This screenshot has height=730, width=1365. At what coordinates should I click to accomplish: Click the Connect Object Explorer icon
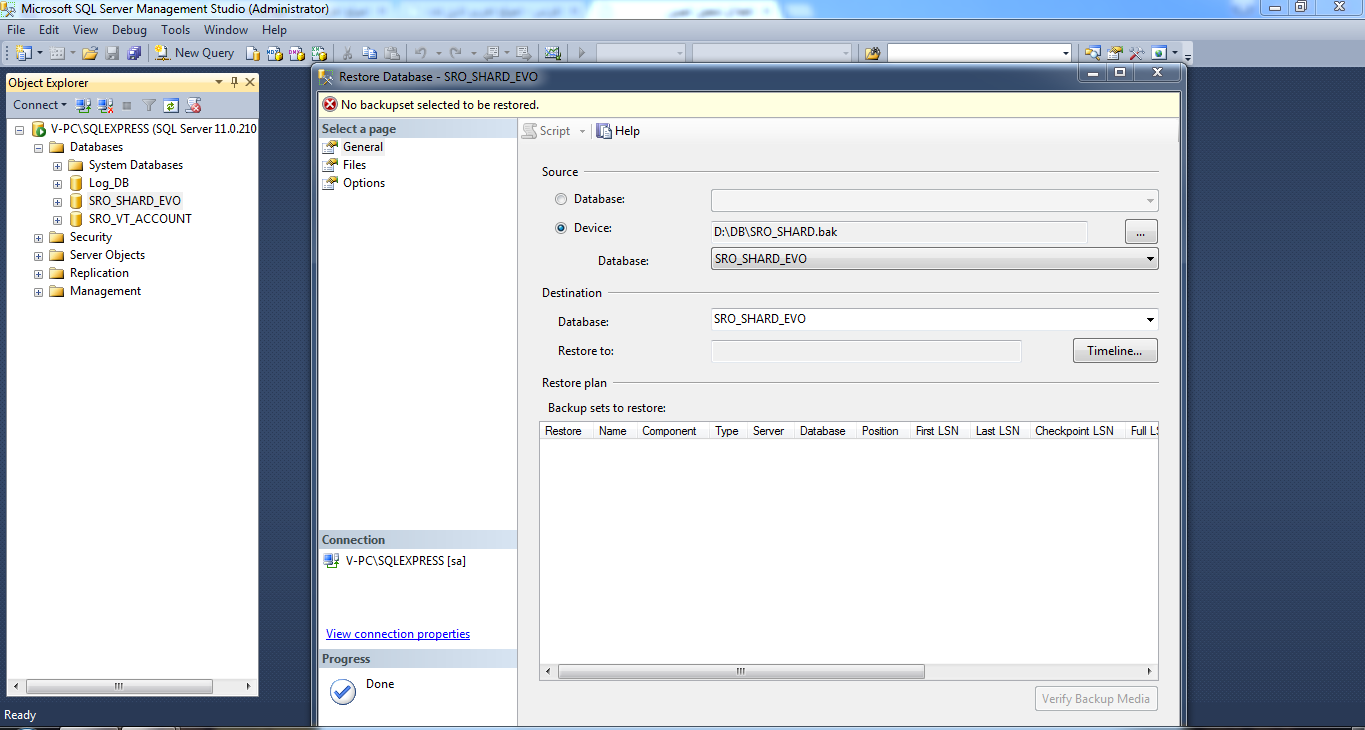[x=84, y=105]
